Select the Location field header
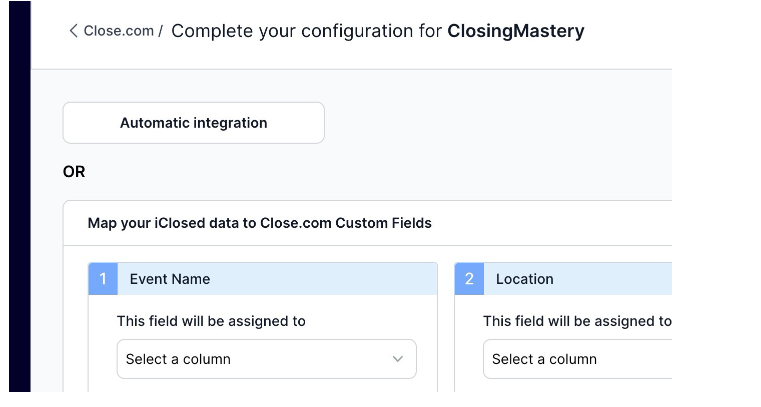 tap(524, 279)
